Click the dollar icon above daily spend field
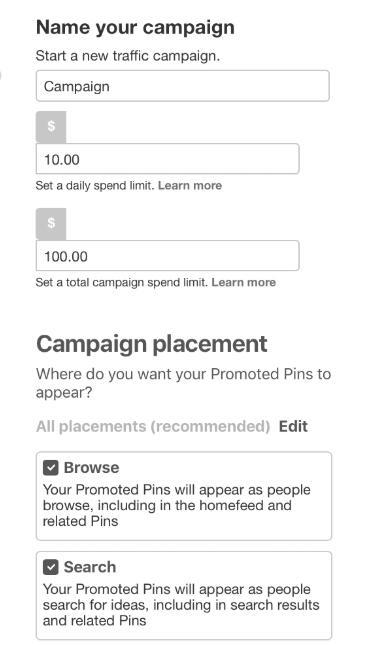 click(x=51, y=126)
